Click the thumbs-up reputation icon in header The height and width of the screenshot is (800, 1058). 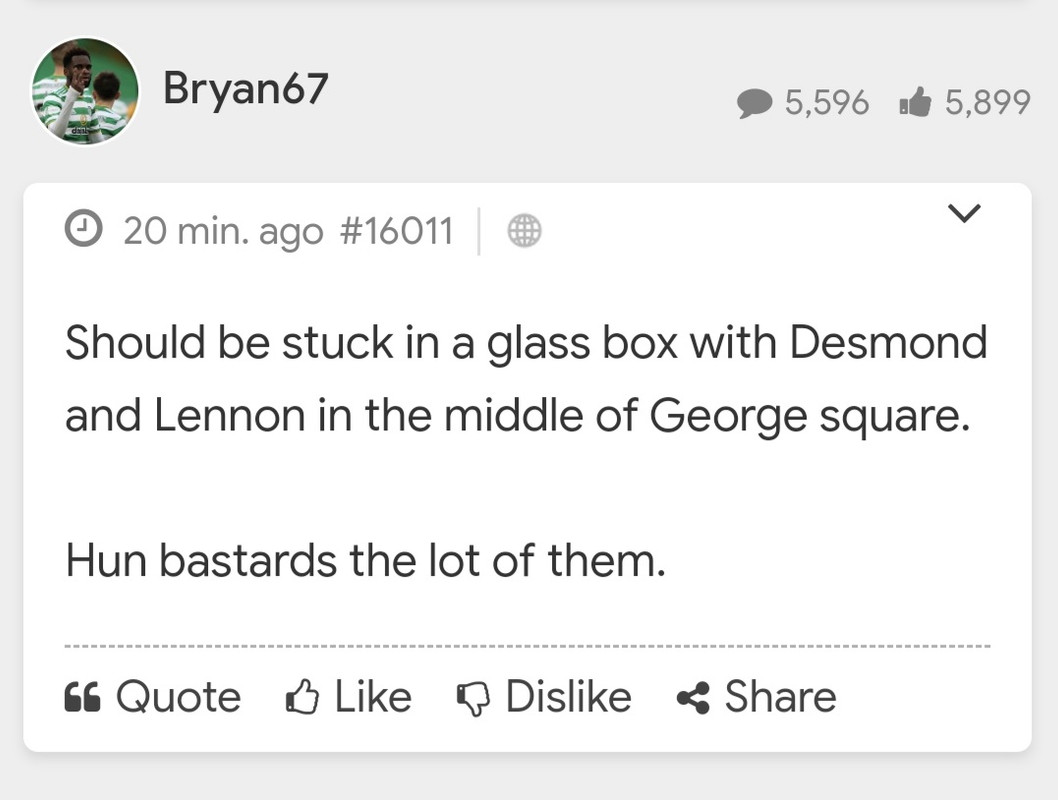pyautogui.click(x=915, y=102)
